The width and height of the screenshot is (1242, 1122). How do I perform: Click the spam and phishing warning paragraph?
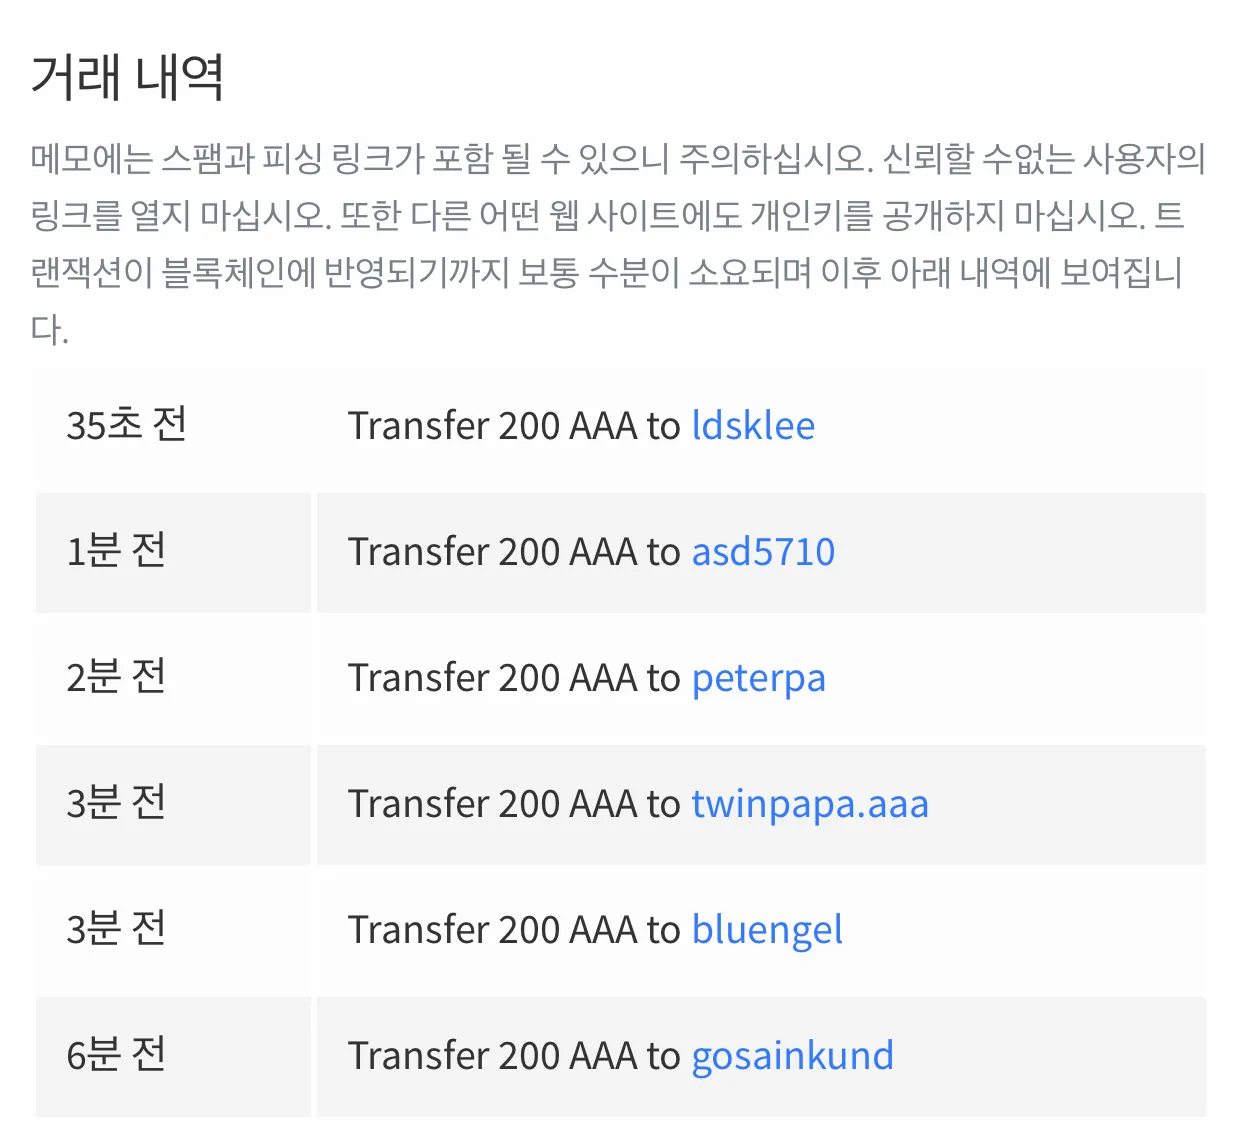pos(618,243)
